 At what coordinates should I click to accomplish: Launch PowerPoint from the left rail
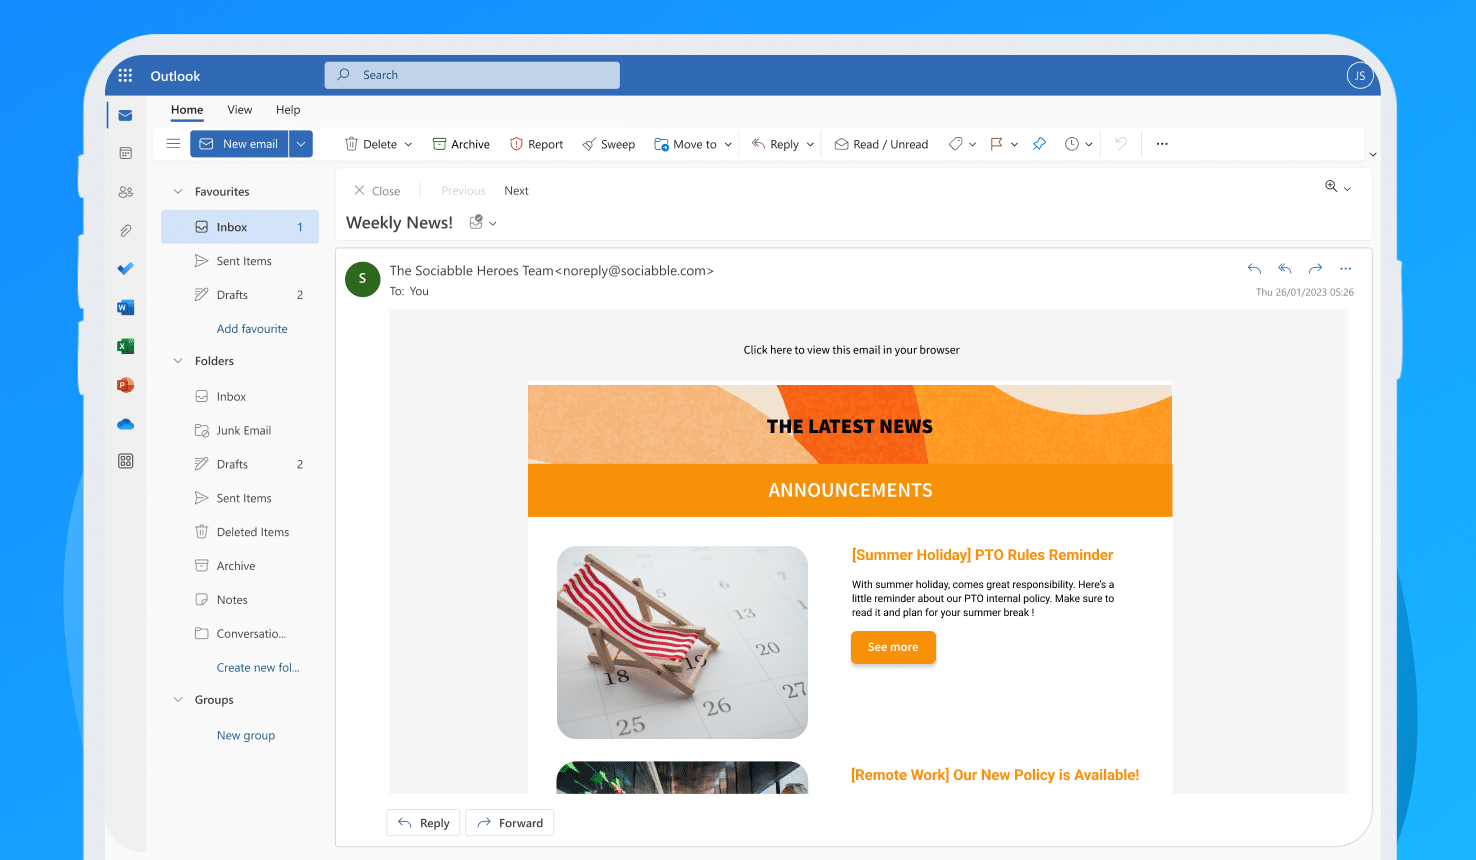point(125,385)
